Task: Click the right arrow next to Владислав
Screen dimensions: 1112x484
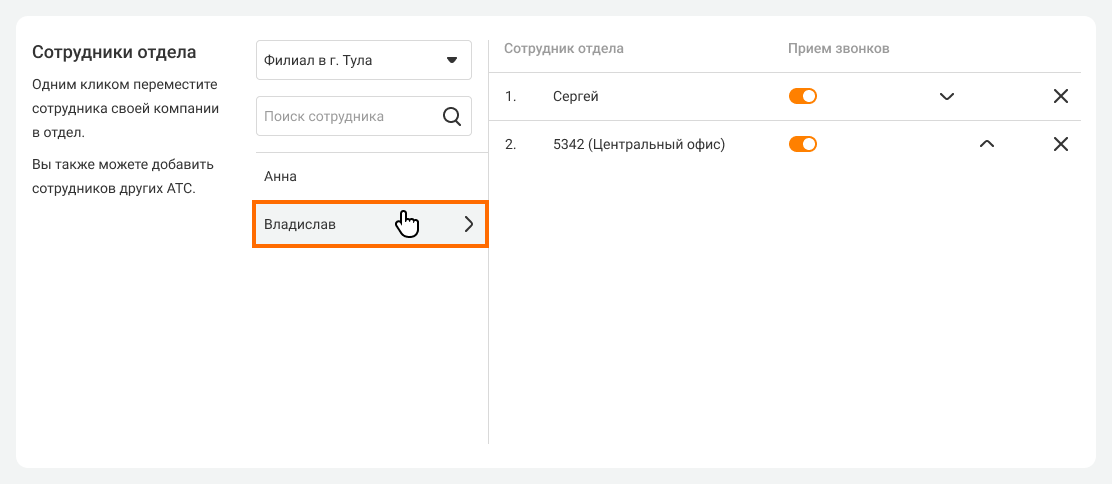Action: pyautogui.click(x=468, y=225)
